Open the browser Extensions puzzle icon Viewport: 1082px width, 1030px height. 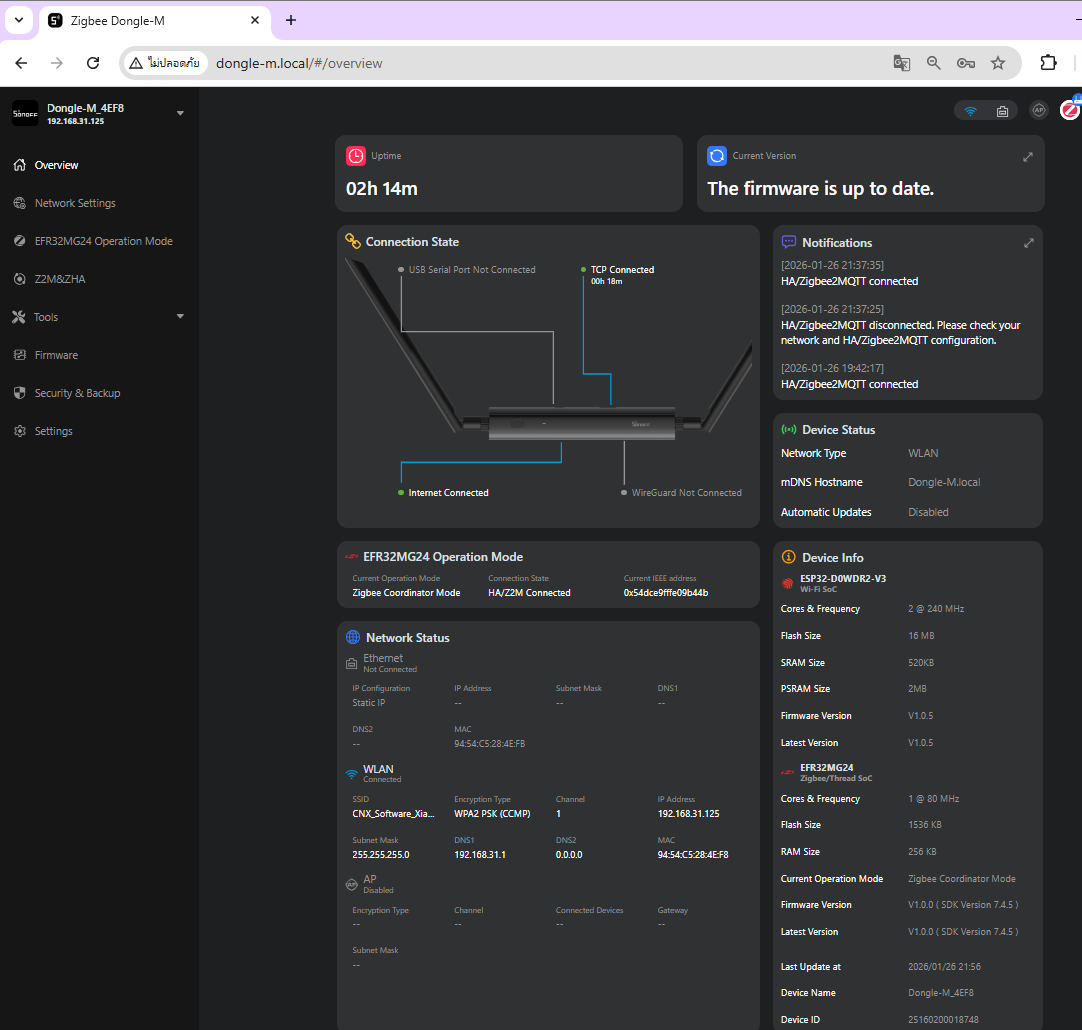click(1048, 63)
